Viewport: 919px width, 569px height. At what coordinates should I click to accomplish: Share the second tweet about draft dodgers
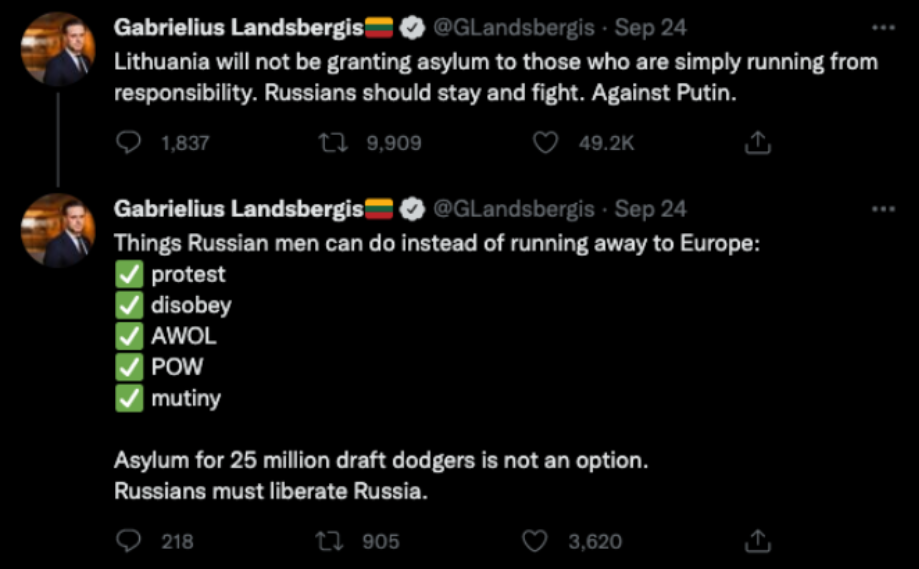759,541
